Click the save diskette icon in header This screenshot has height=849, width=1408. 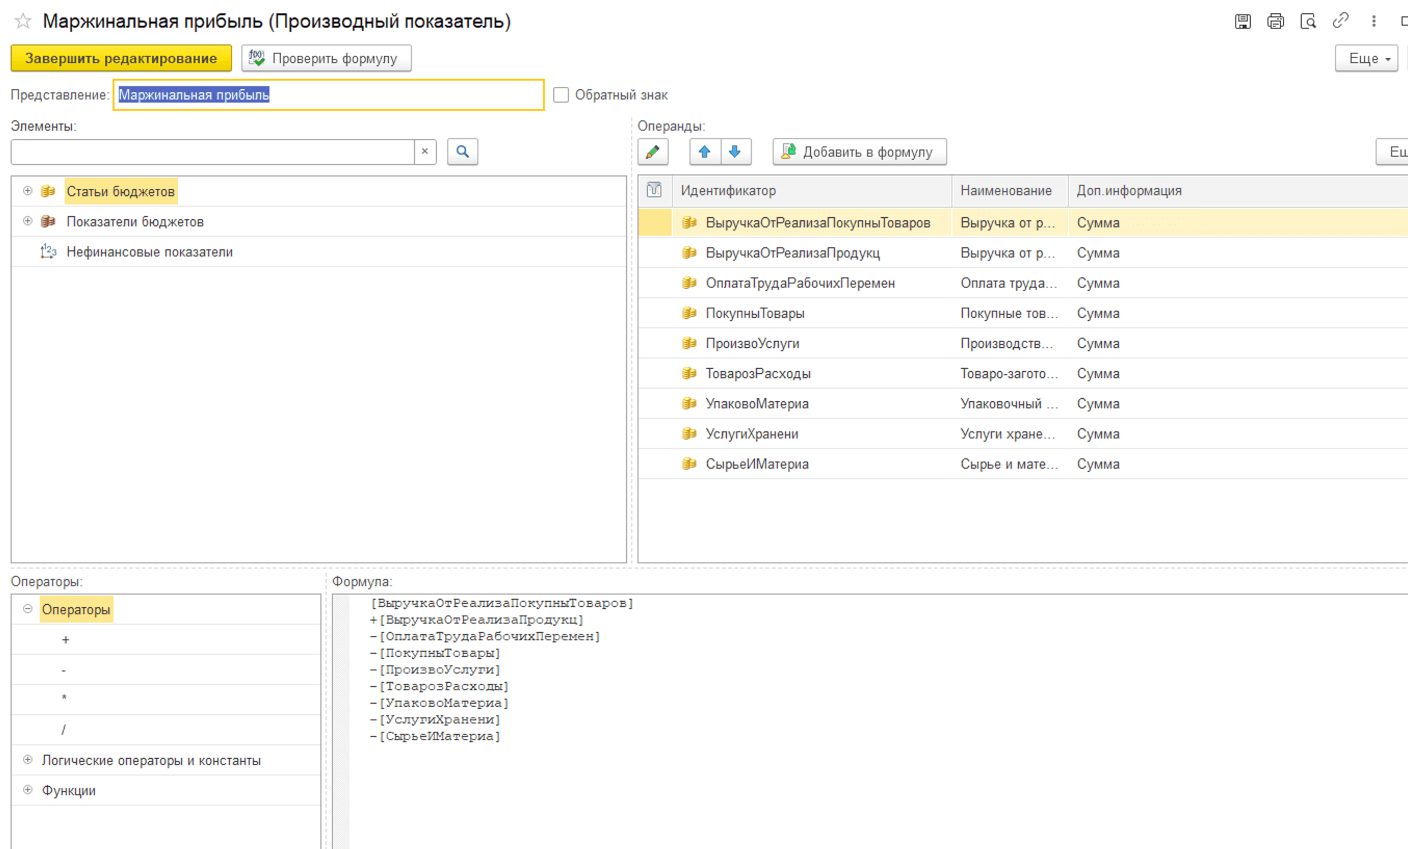1243,21
